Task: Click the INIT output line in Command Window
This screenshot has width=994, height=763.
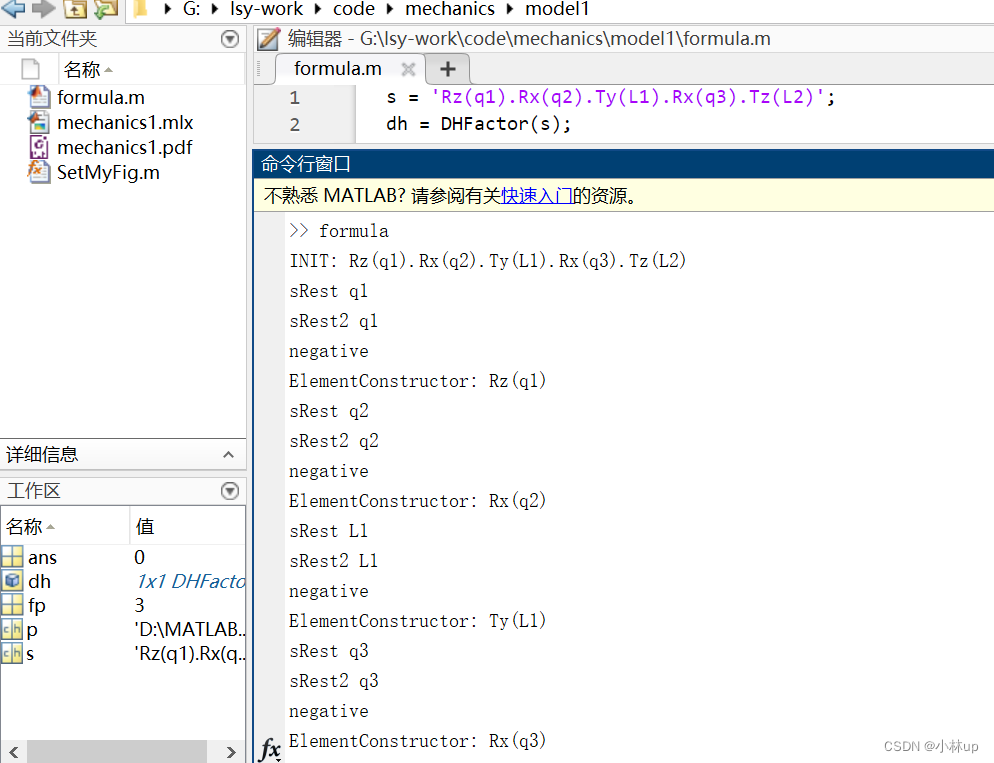Action: [x=487, y=260]
